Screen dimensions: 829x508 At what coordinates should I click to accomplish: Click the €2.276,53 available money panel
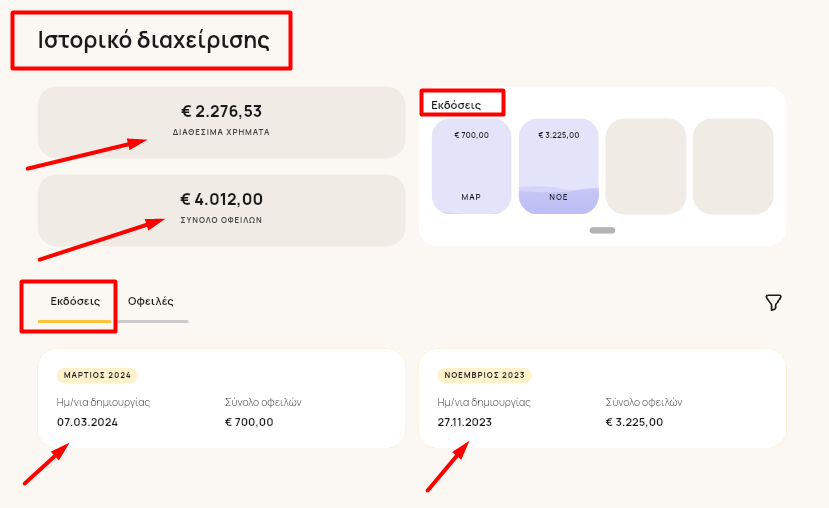click(222, 122)
